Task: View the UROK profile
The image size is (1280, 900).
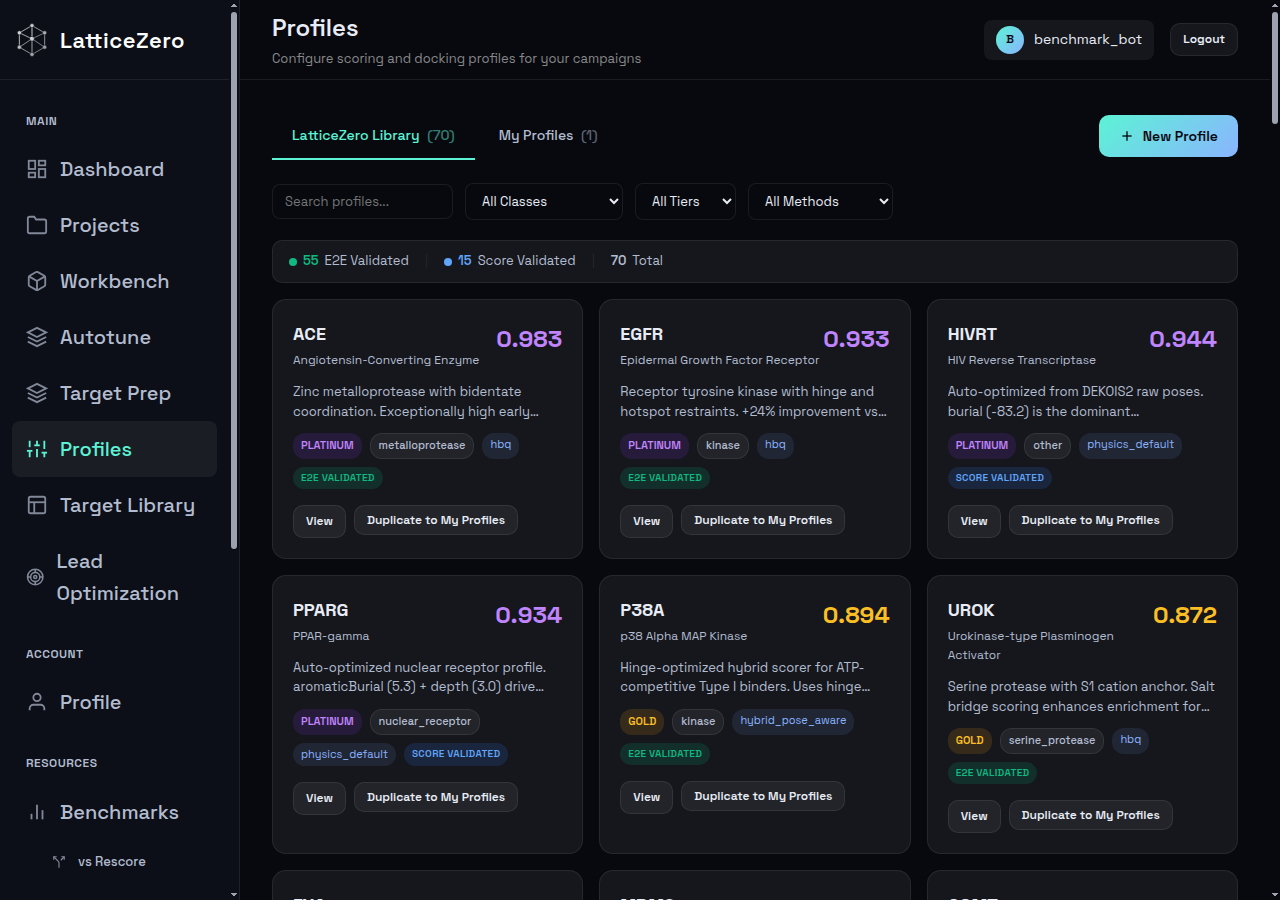Action: [974, 816]
